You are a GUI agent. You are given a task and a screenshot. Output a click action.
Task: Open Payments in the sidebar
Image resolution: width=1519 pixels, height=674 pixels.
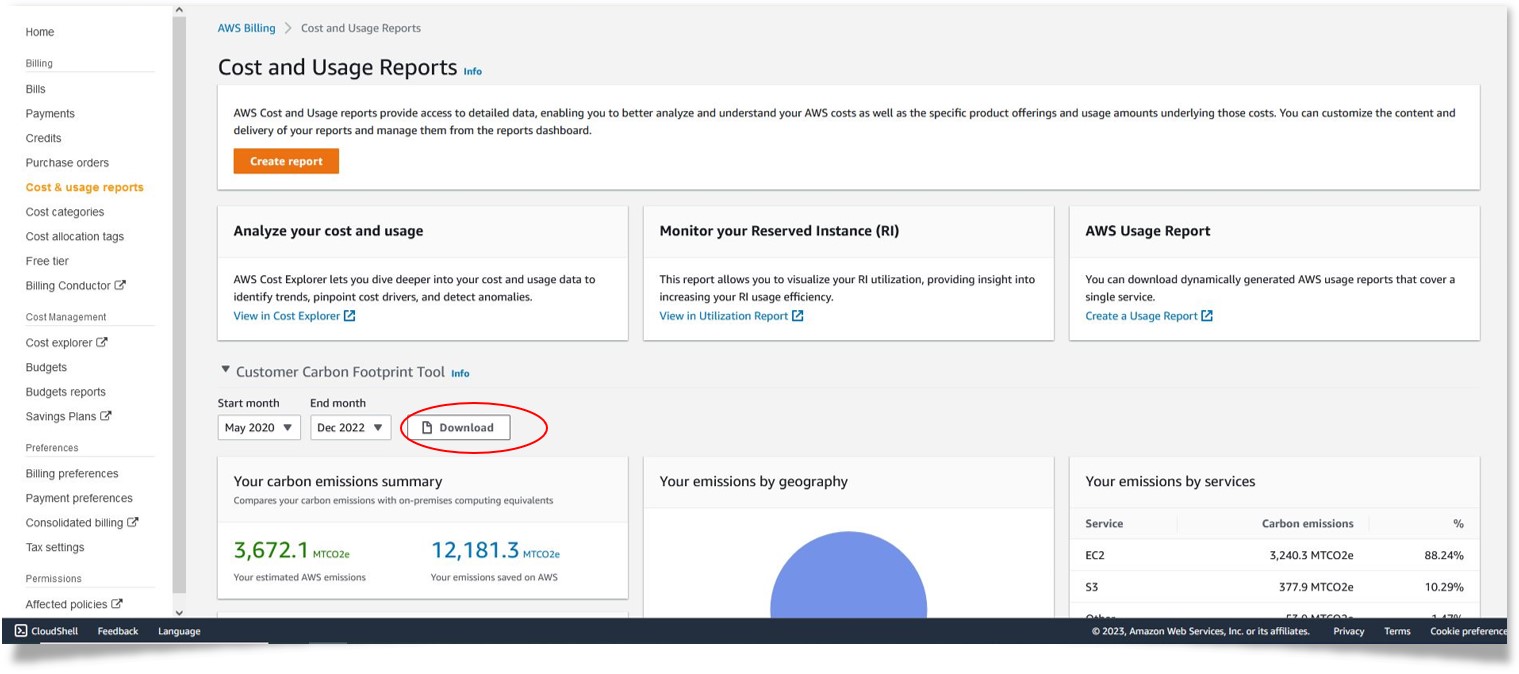click(50, 114)
